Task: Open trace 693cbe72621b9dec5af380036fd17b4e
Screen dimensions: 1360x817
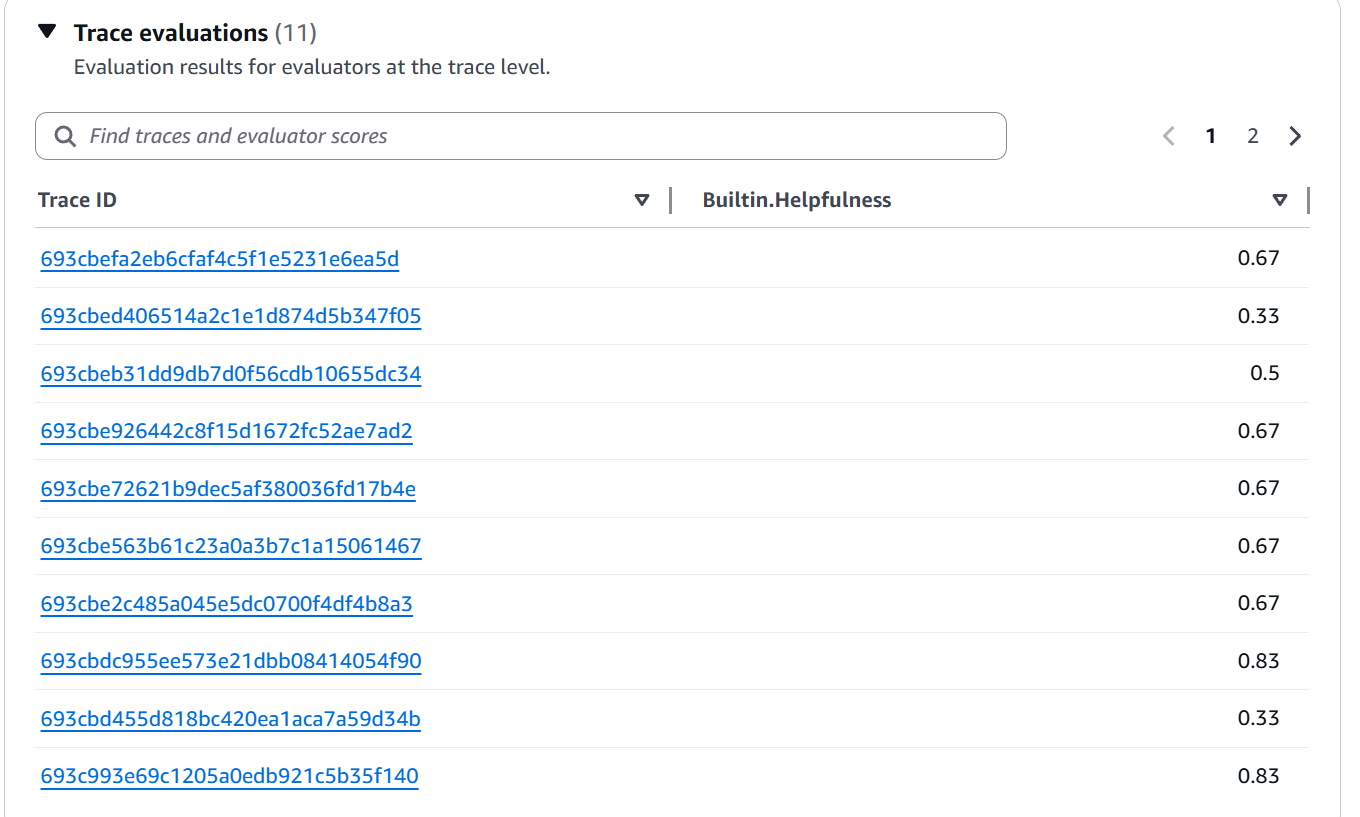Action: click(227, 488)
